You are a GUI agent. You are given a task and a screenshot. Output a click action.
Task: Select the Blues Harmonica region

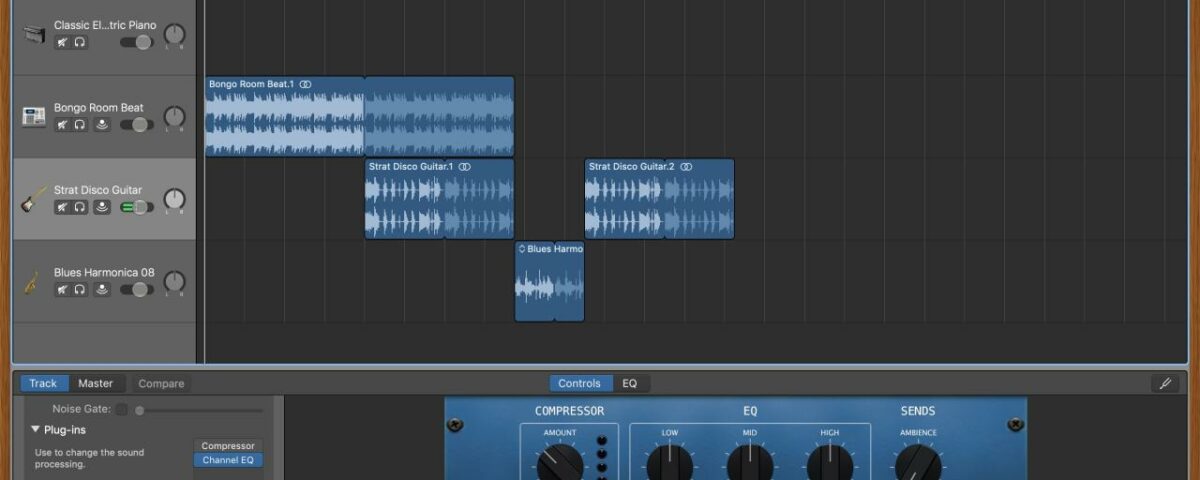pyautogui.click(x=549, y=281)
